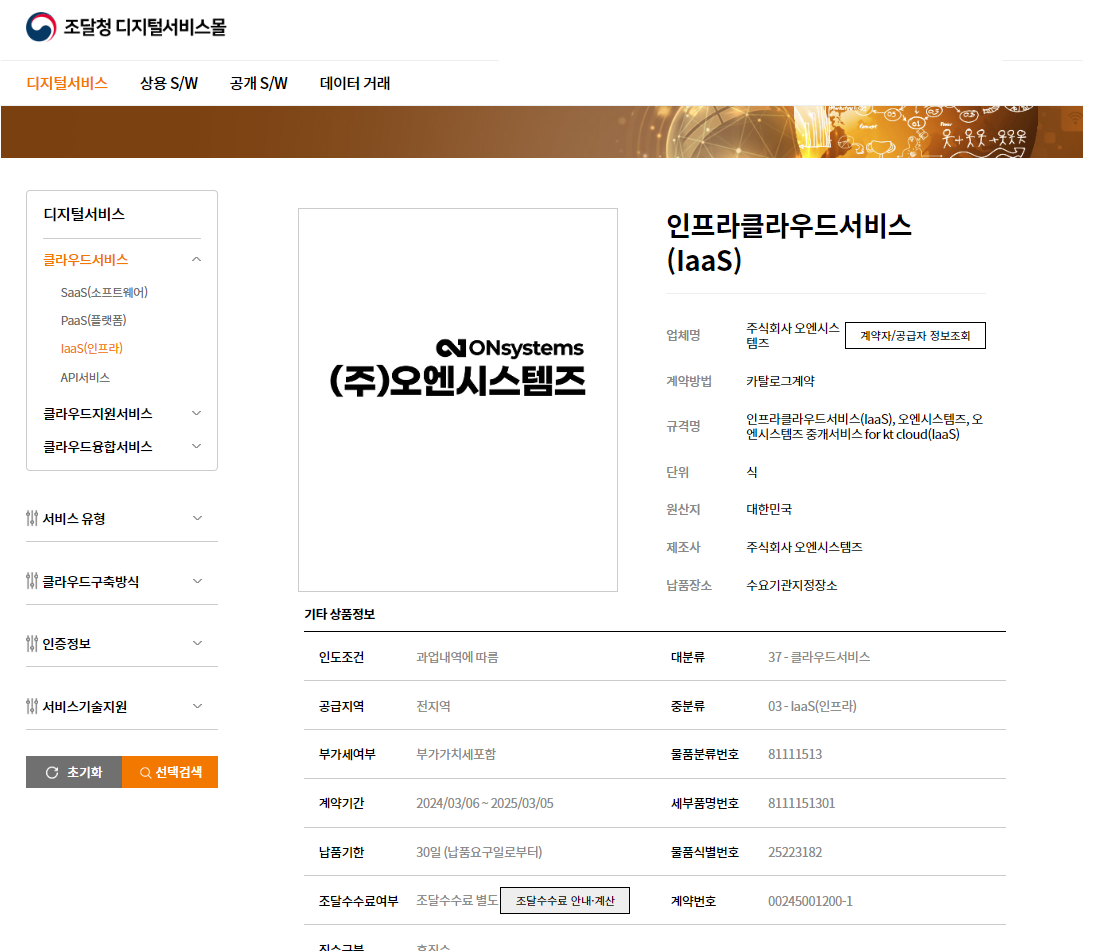This screenshot has height=952, width=1096.
Task: Open the 공개 S/W top menu tab
Action: [x=259, y=83]
